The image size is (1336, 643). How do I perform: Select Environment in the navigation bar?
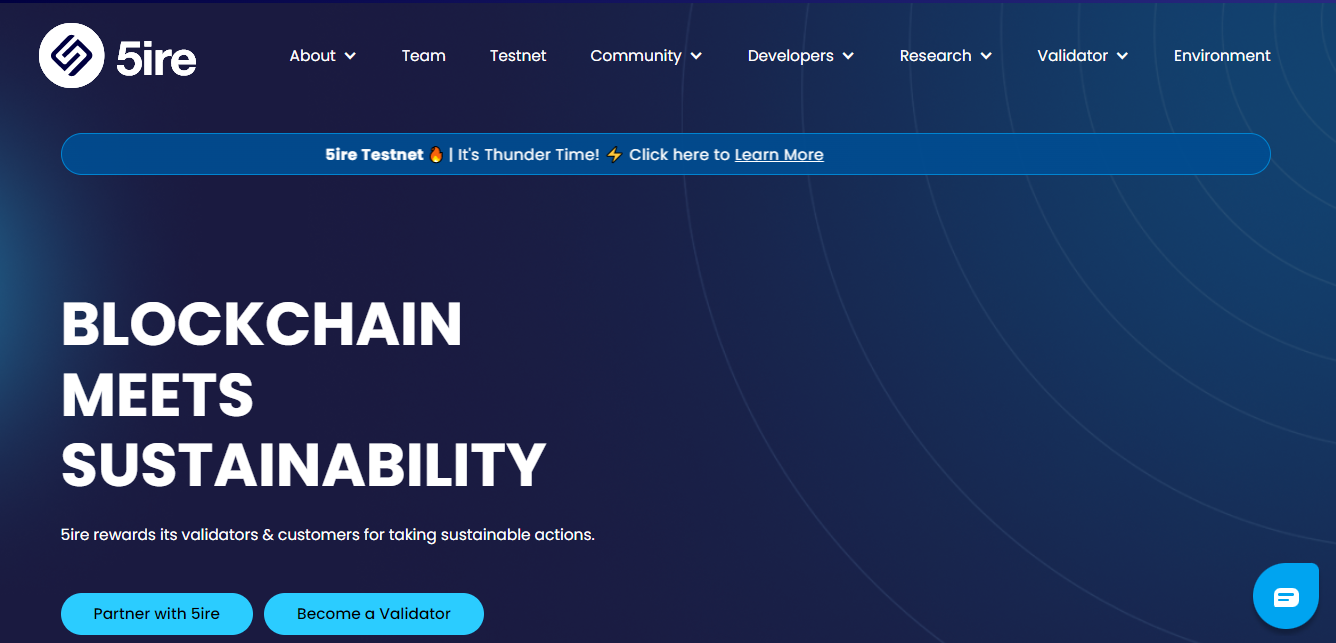[1222, 56]
